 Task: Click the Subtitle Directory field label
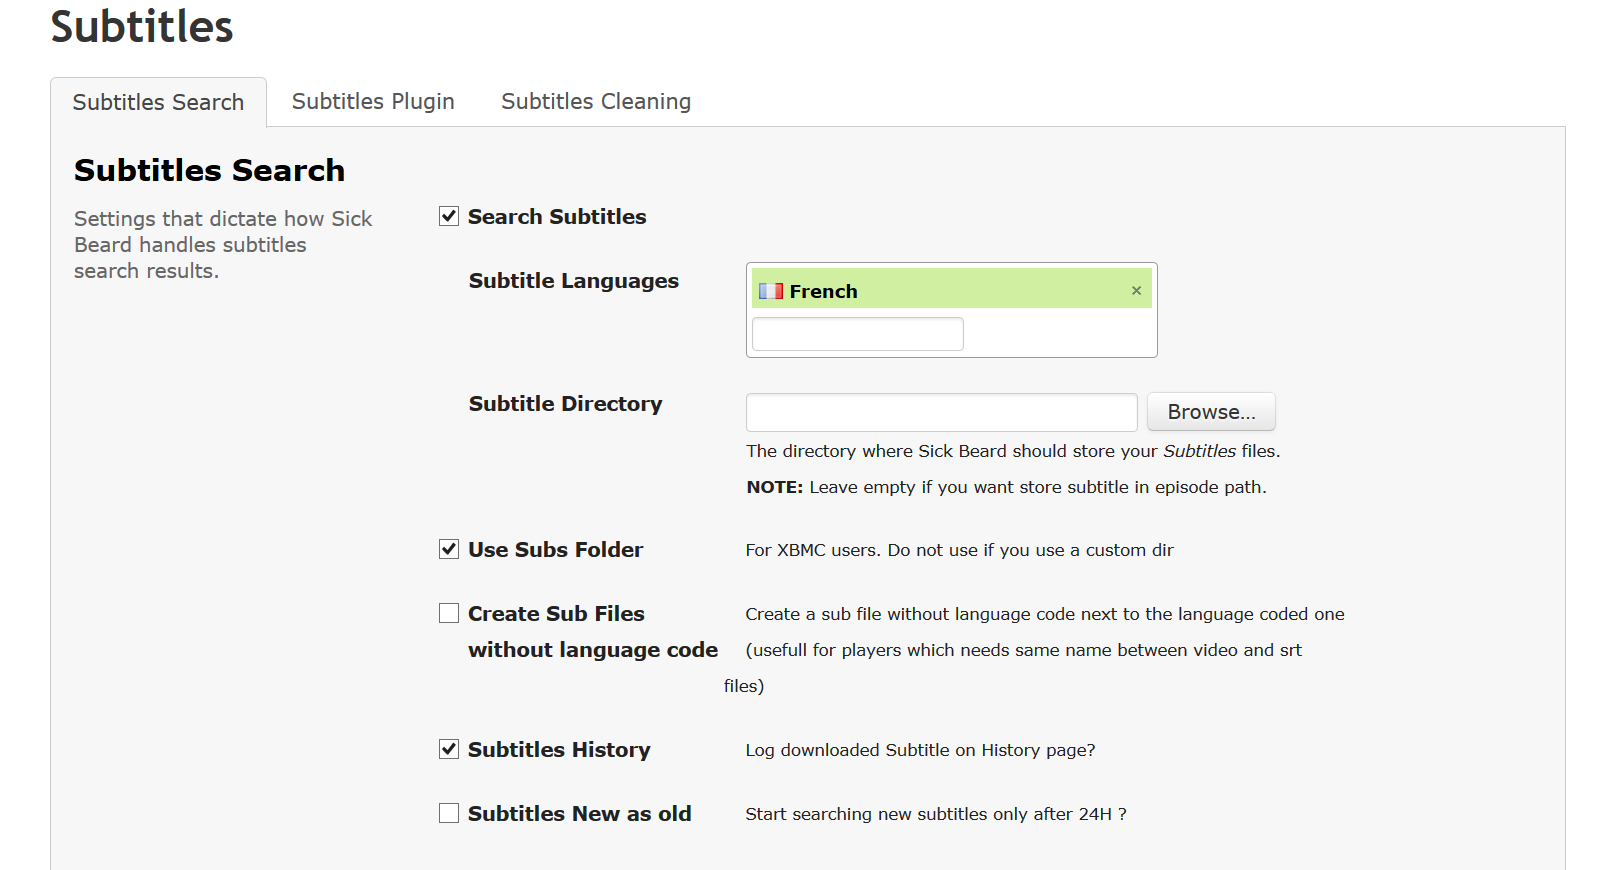click(565, 404)
